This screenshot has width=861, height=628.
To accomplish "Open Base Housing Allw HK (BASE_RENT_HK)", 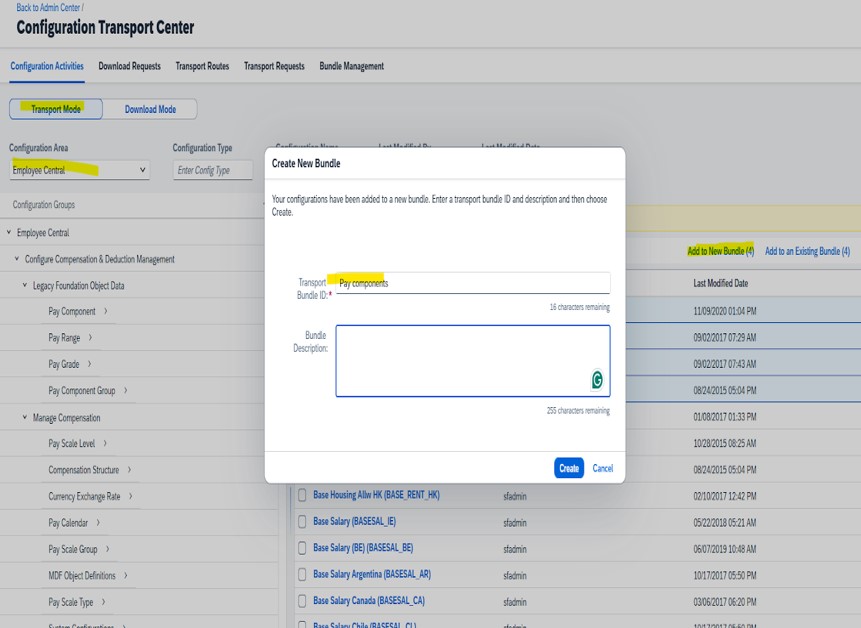I will click(376, 495).
